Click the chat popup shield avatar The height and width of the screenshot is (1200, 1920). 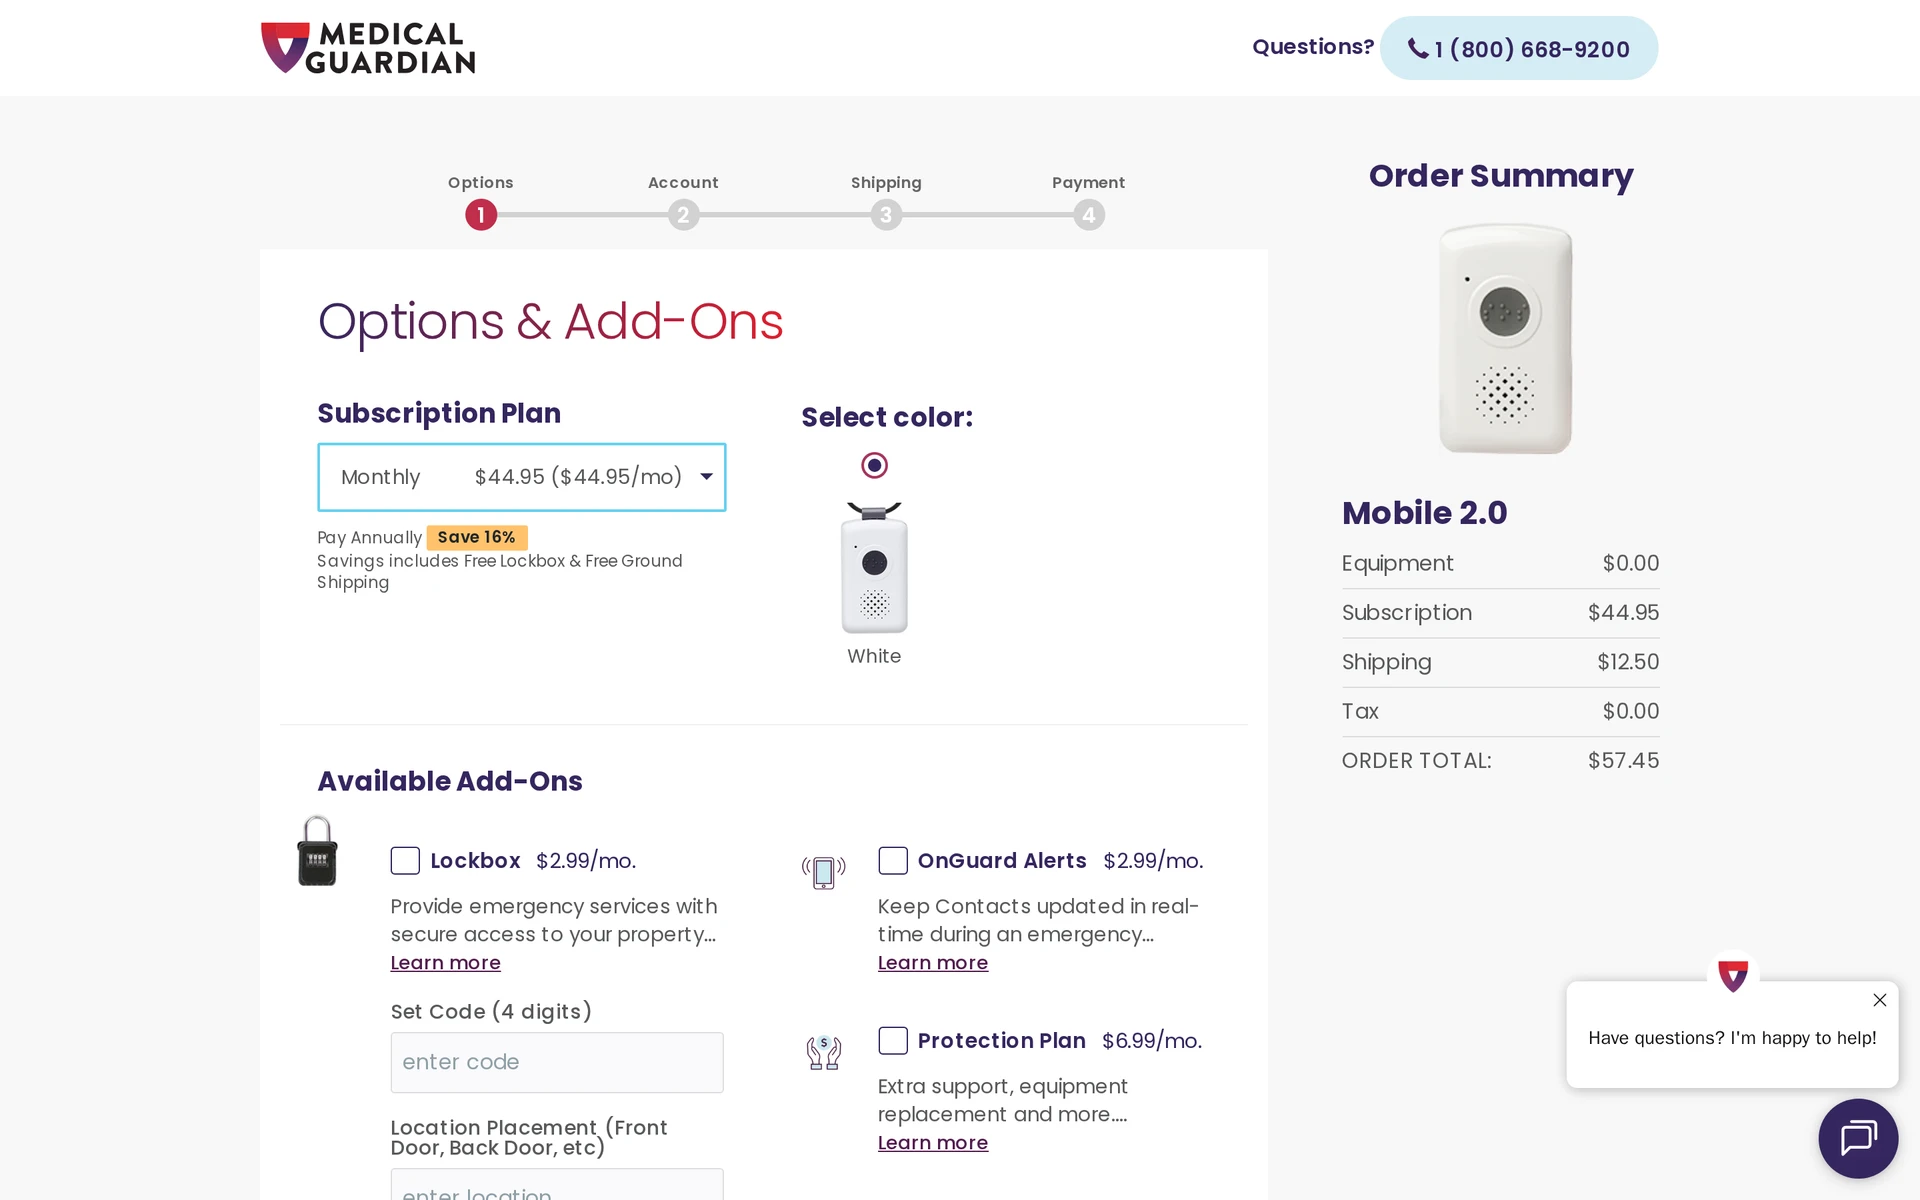(x=1733, y=974)
